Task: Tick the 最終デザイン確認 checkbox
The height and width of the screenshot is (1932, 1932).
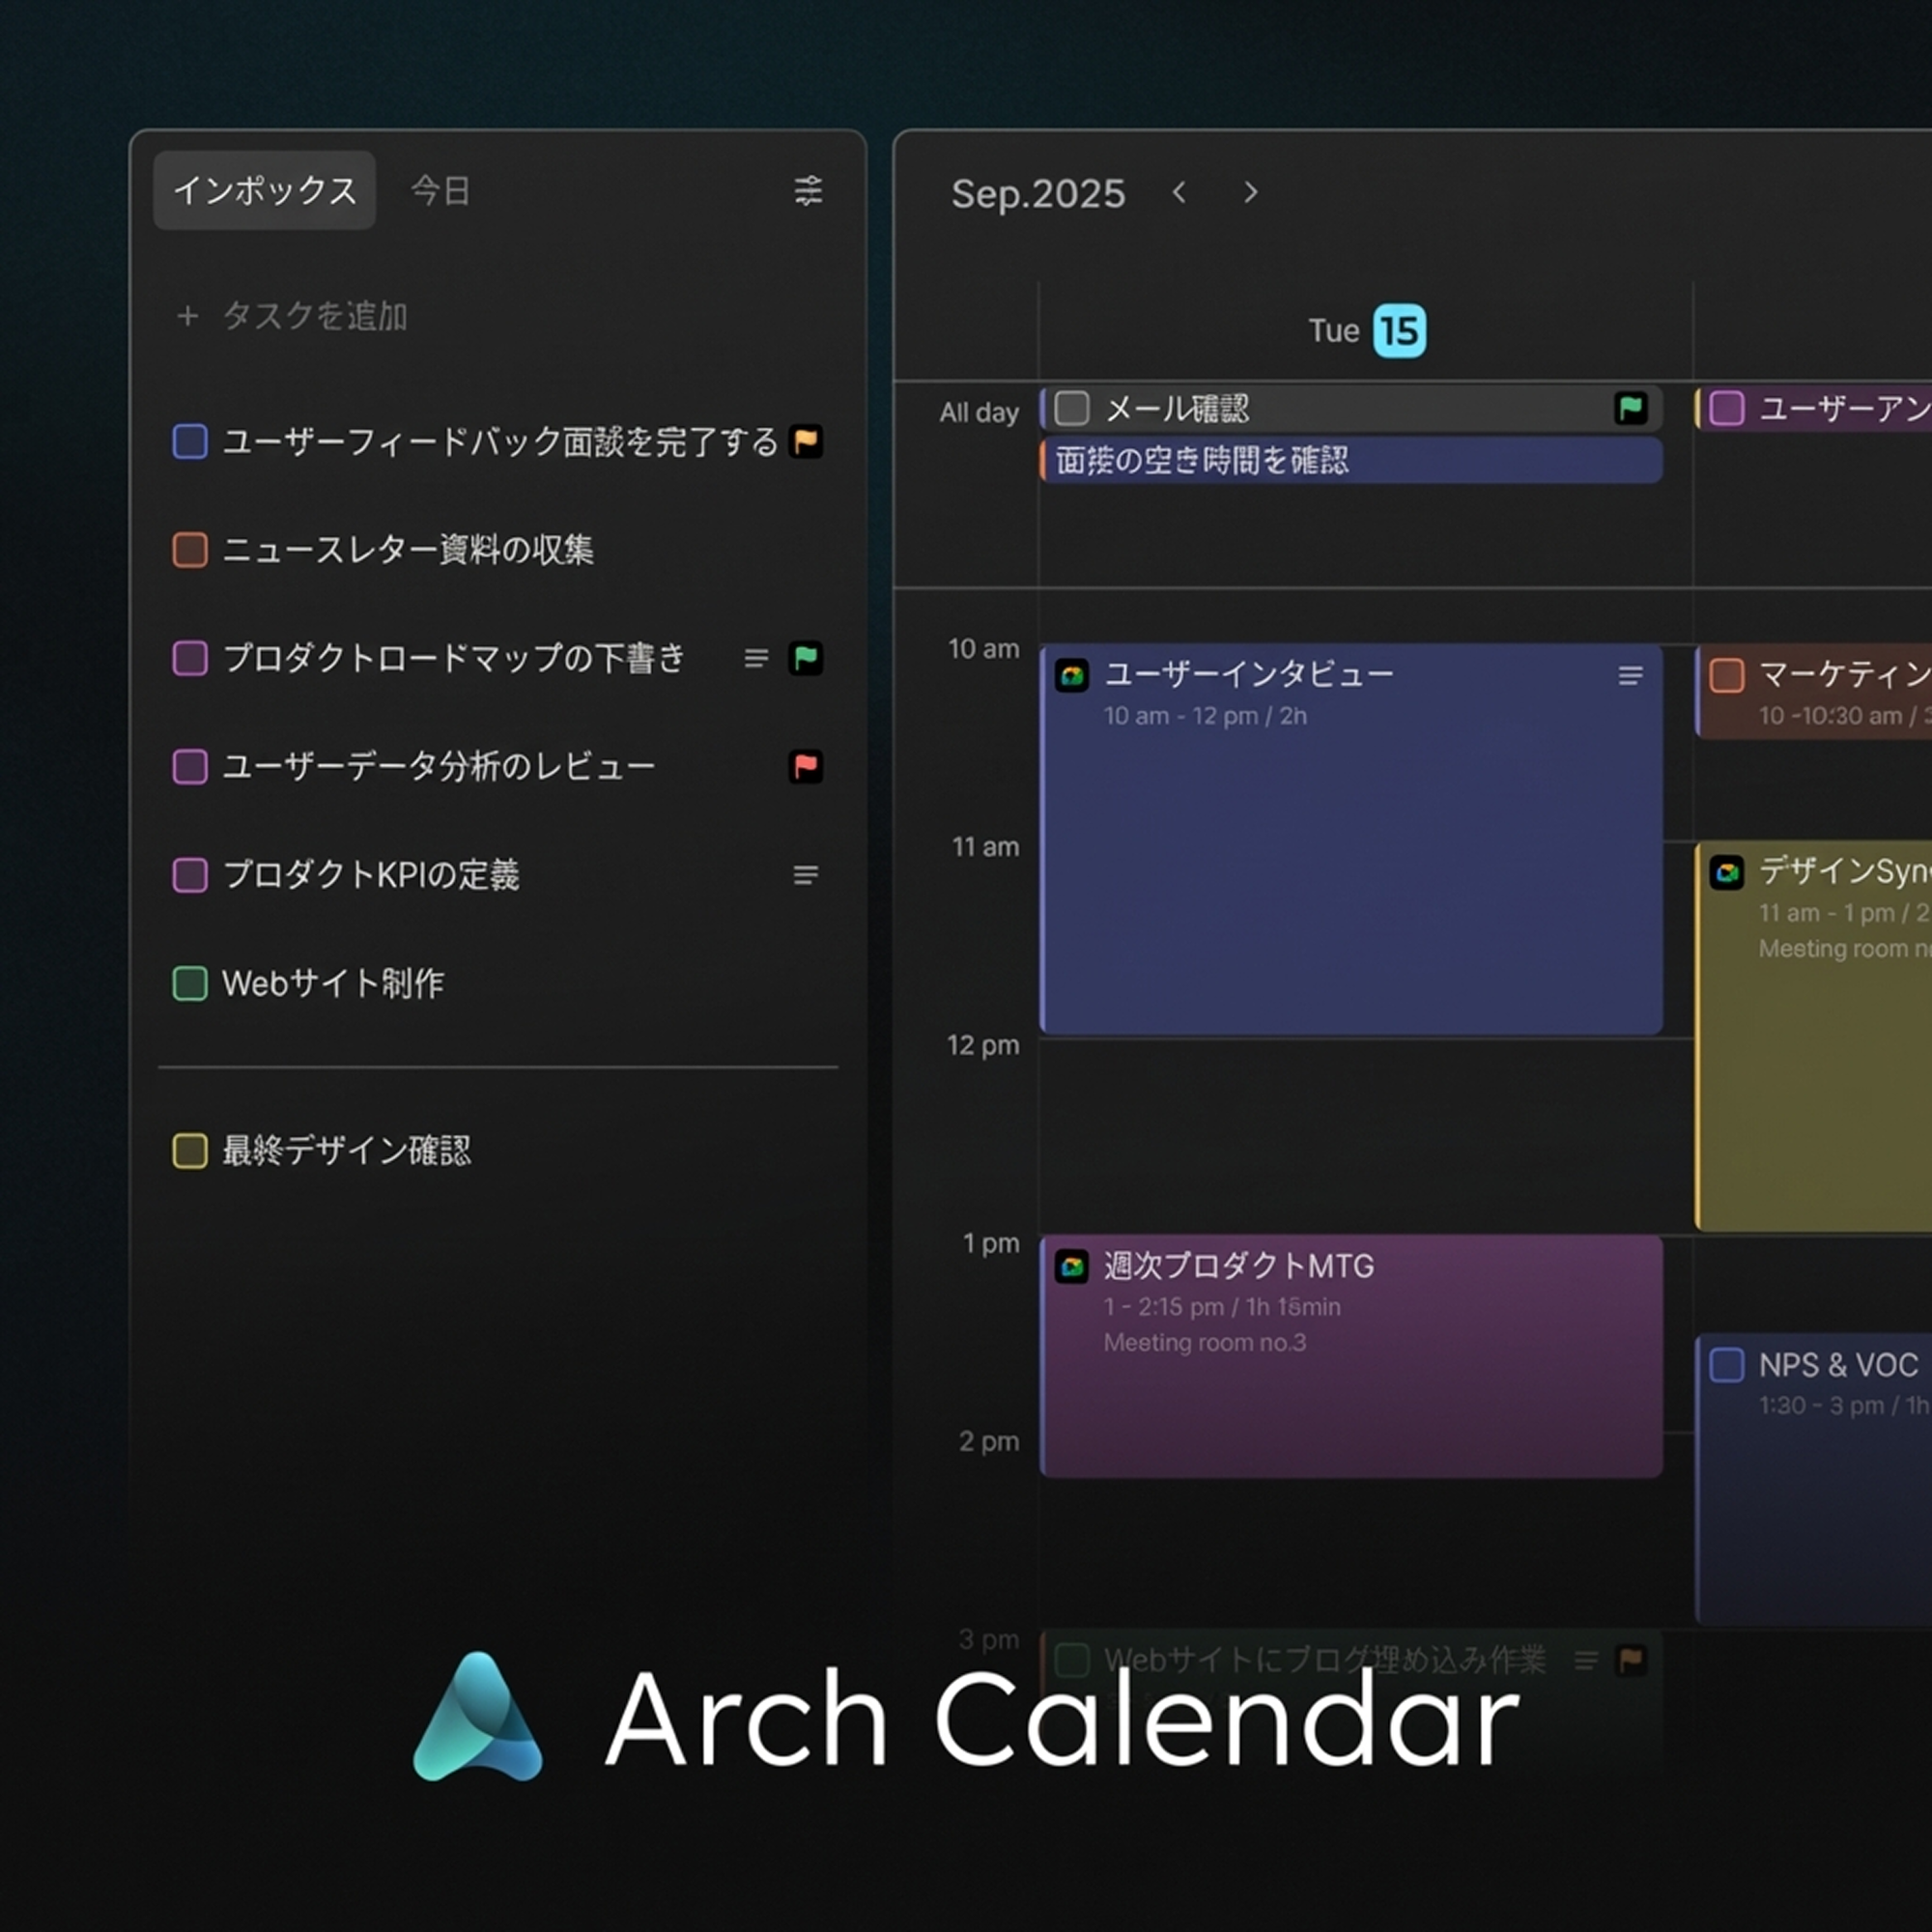Action: click(x=190, y=1151)
